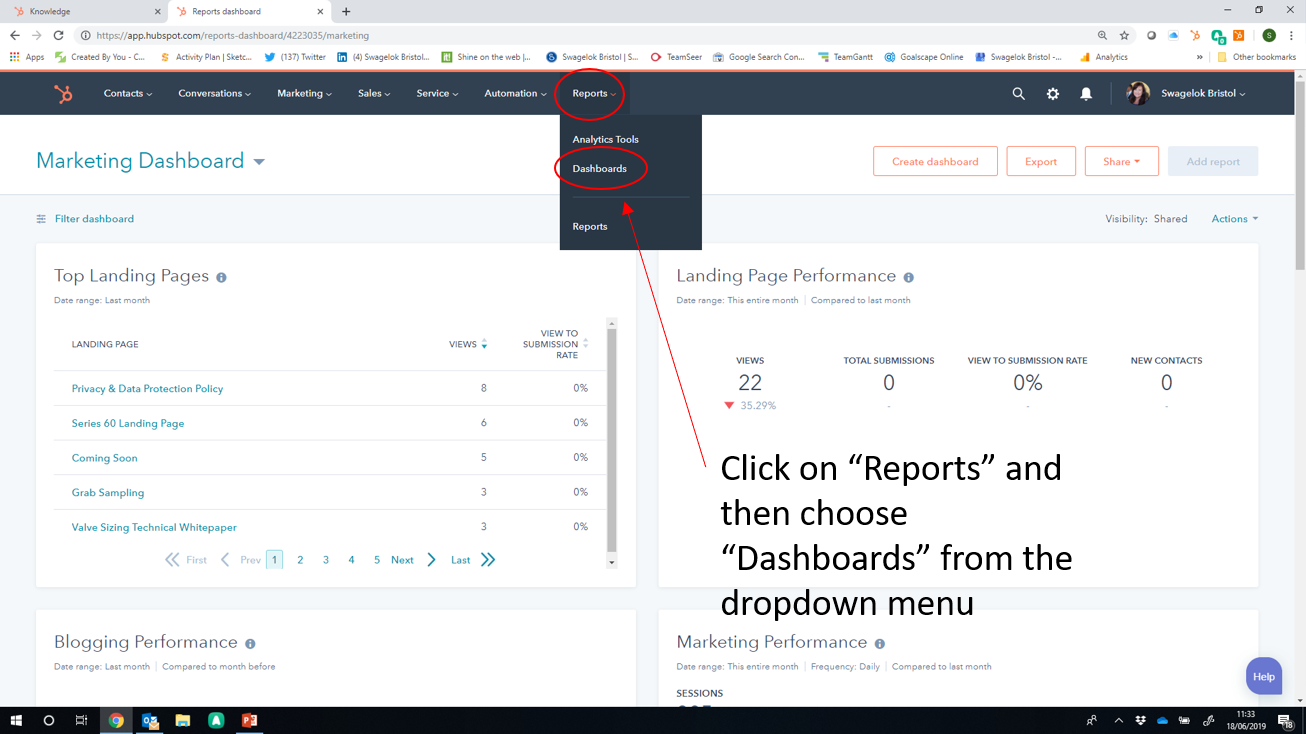Screen dimensions: 1306x734
Task: Open notifications bell in HubSpot navigation
Action: (x=1086, y=94)
